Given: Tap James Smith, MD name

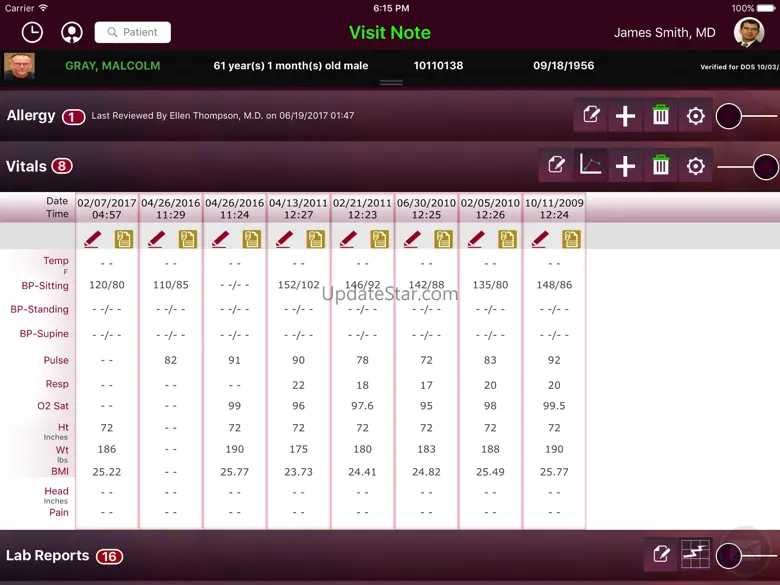Looking at the screenshot, I should pyautogui.click(x=665, y=33).
